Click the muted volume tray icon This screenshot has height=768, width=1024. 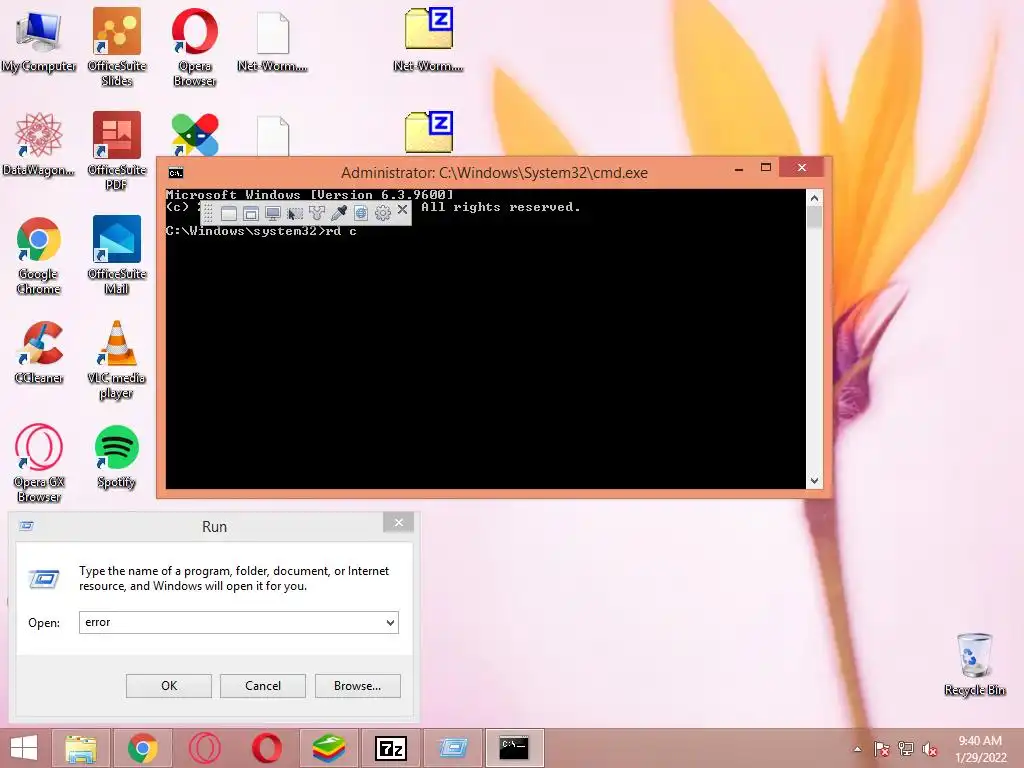pyautogui.click(x=929, y=749)
